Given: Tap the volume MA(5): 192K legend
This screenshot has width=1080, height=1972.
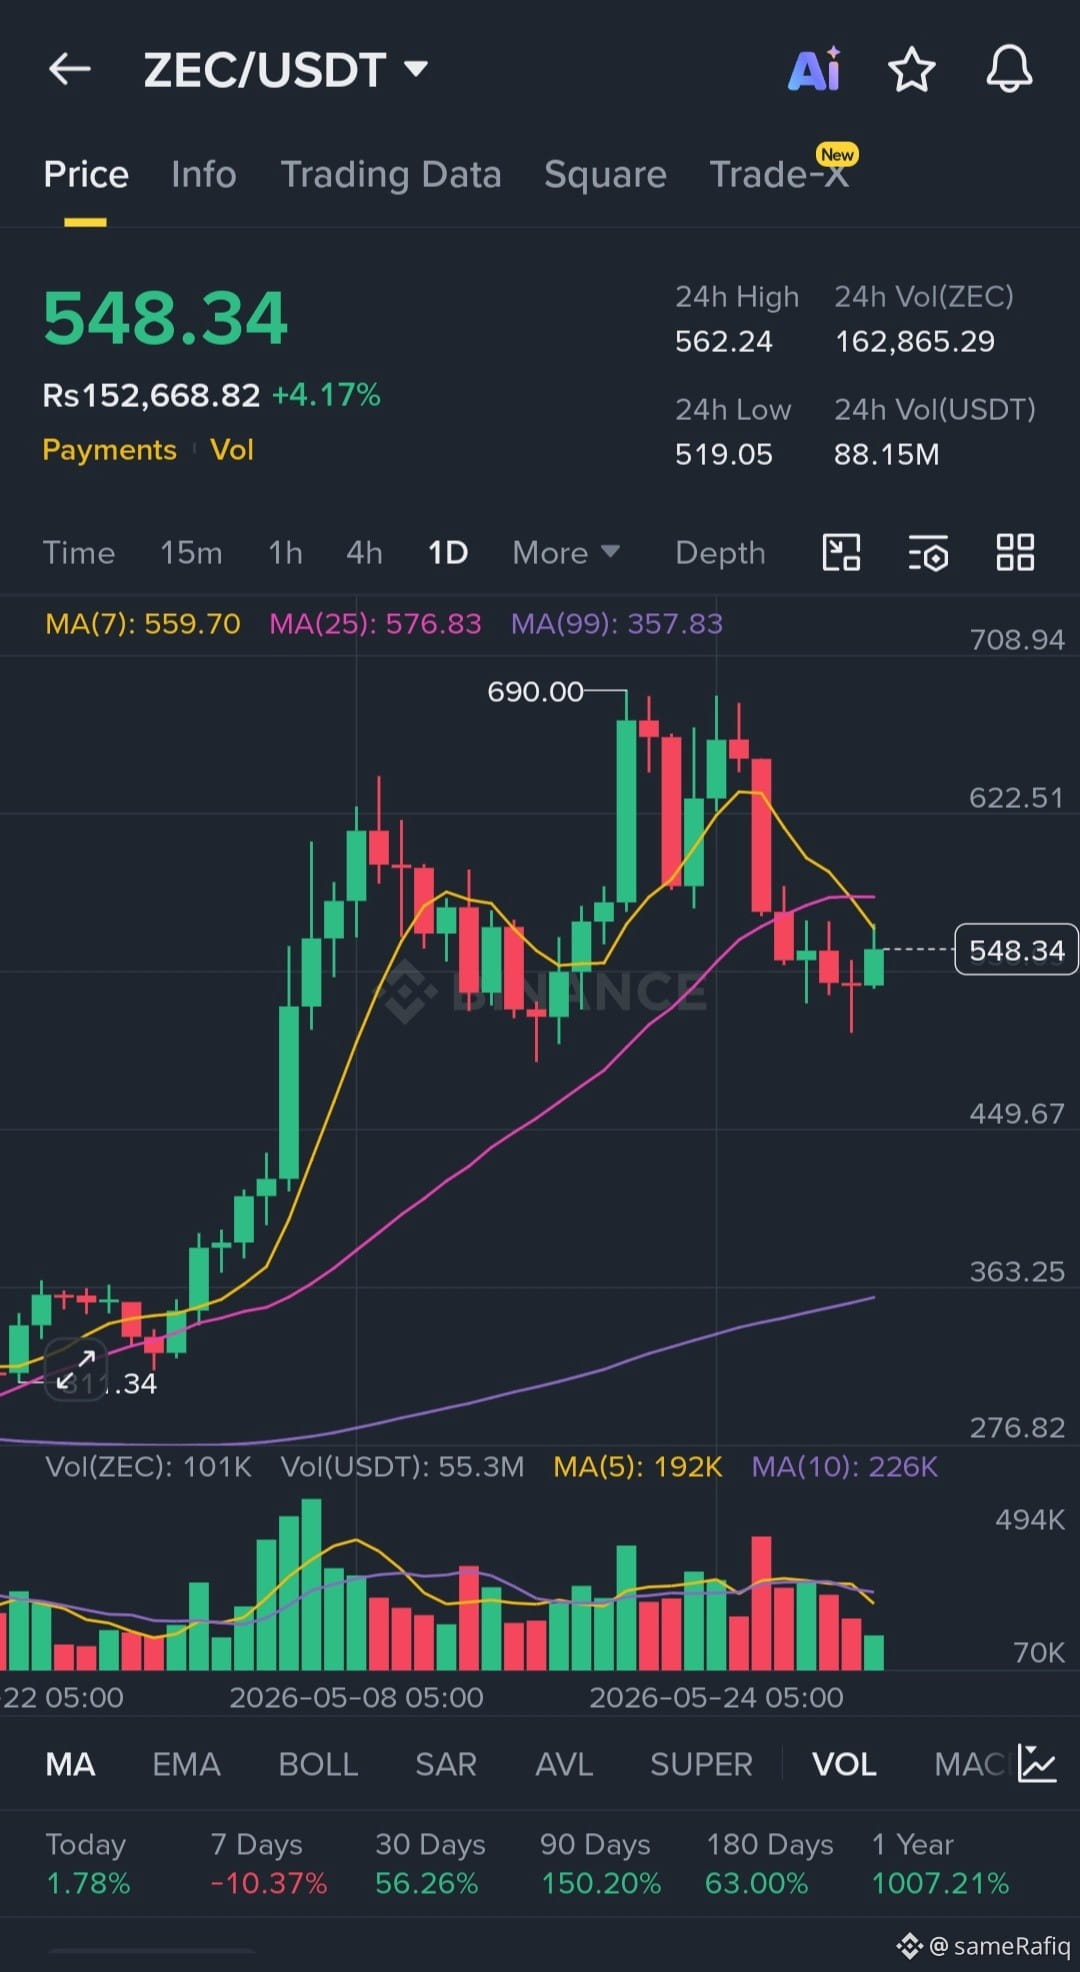Looking at the screenshot, I should 638,1467.
